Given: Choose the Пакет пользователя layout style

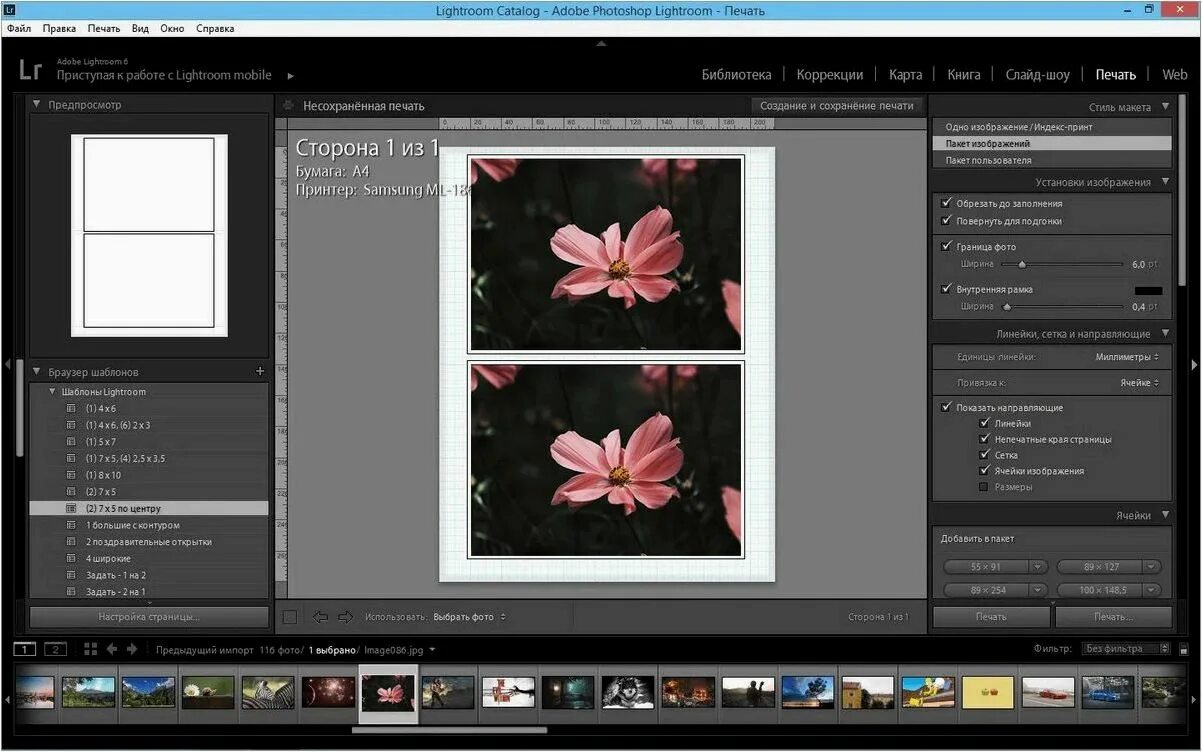Looking at the screenshot, I should tap(989, 160).
